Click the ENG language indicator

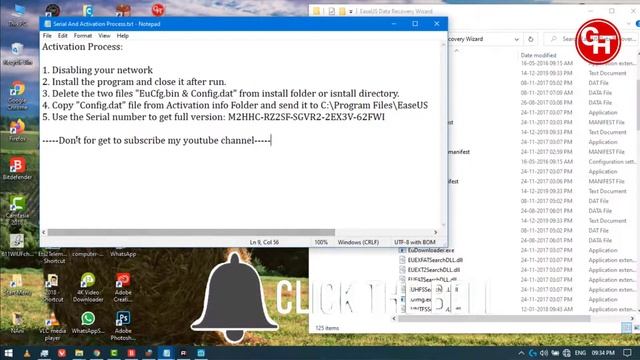pos(580,353)
